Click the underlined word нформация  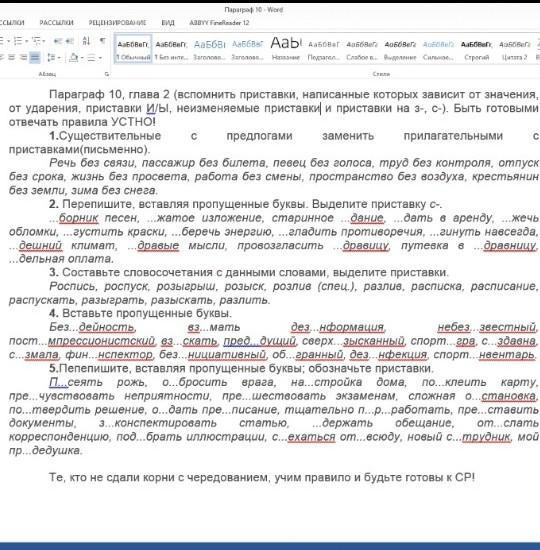point(352,327)
